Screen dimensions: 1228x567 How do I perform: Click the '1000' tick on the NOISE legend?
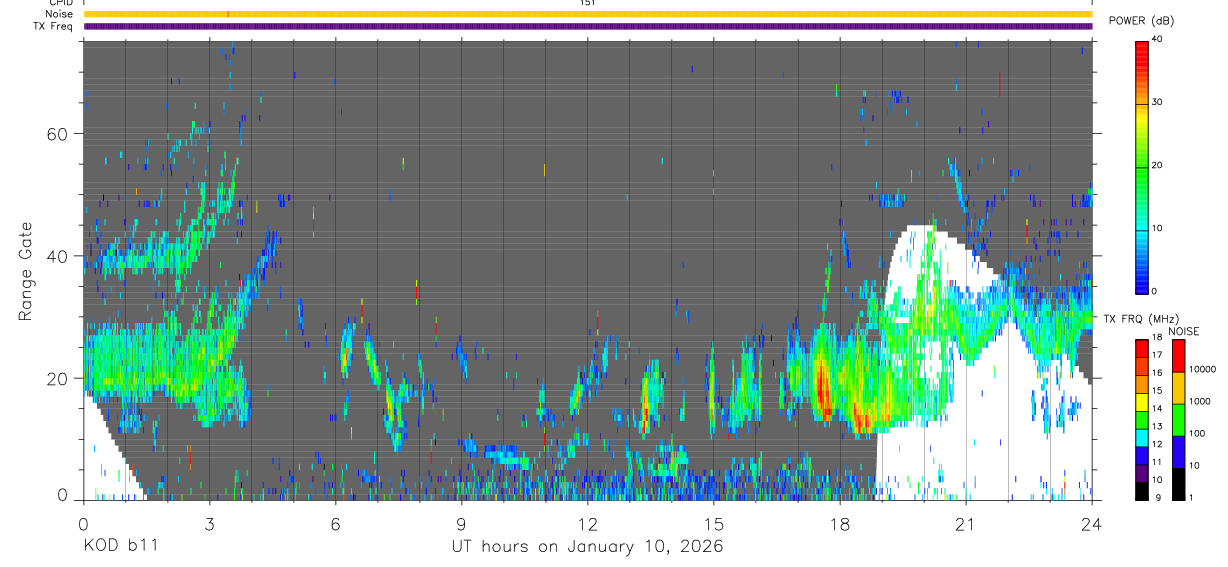click(1198, 401)
